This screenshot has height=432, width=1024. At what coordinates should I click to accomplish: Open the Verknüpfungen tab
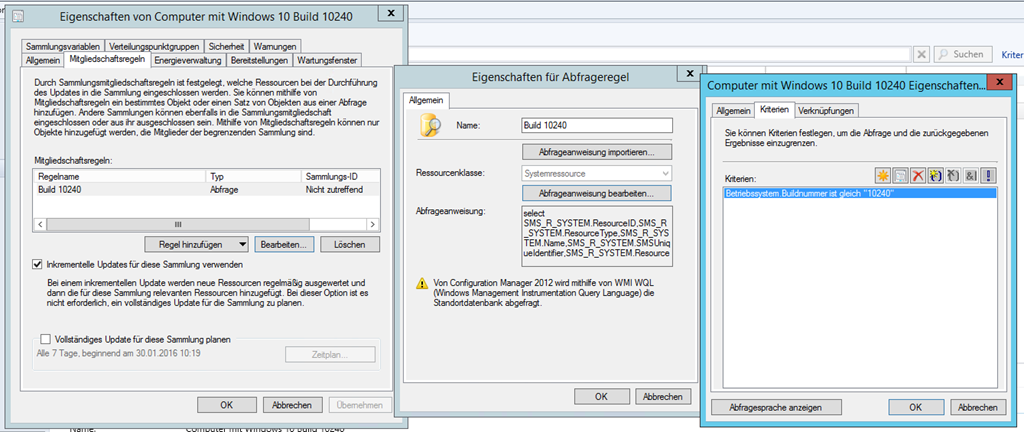(825, 110)
